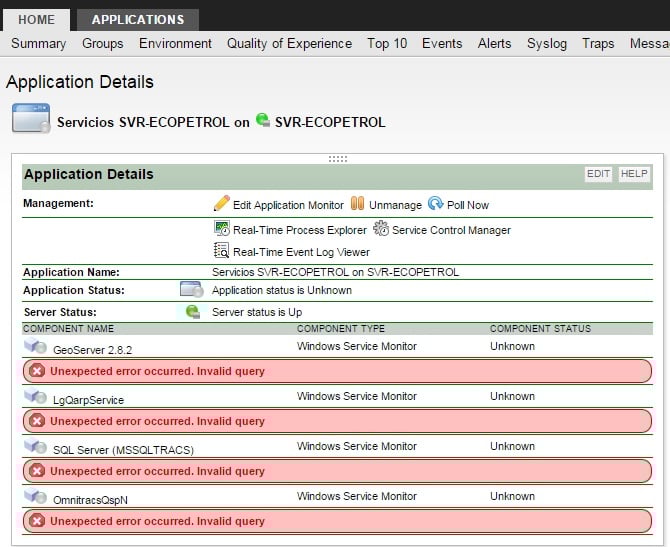
Task: Click the EDIT button in Application Details
Action: (x=598, y=174)
